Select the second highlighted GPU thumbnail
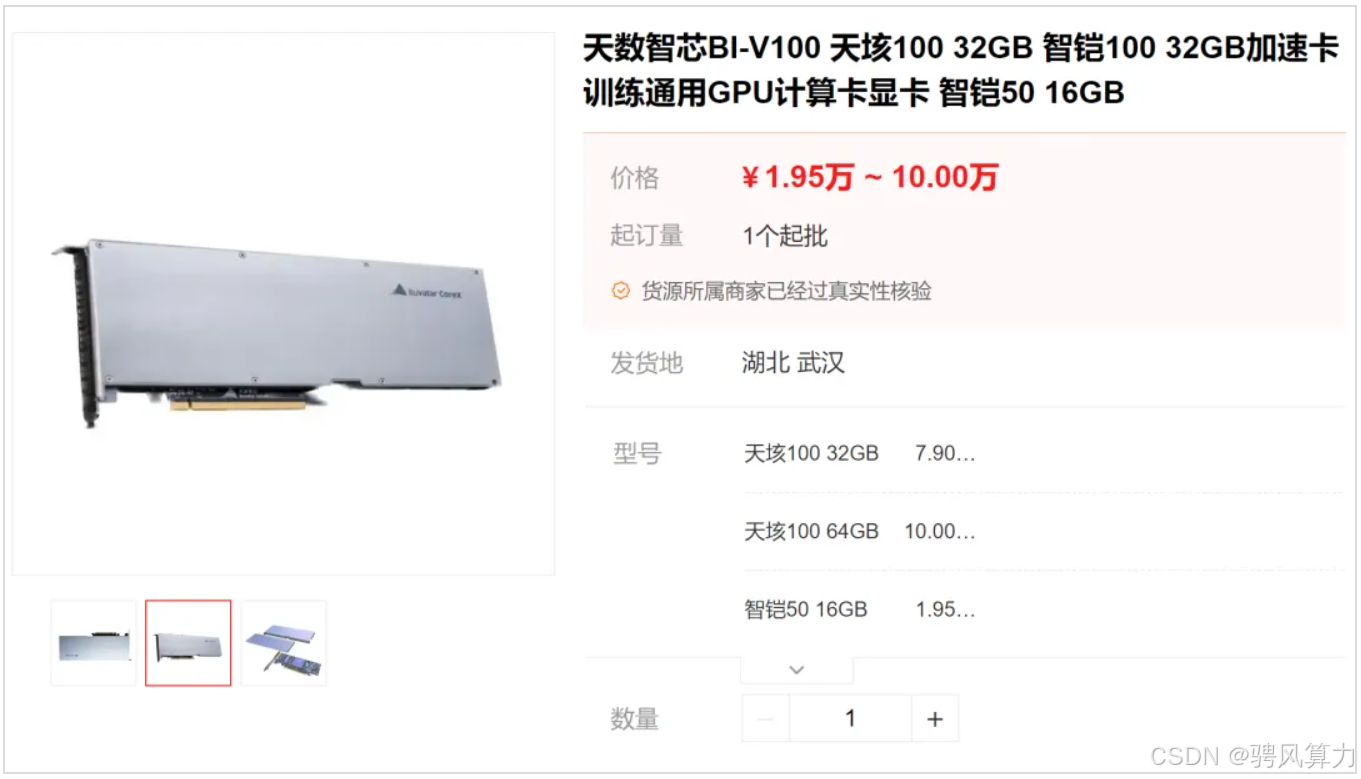The image size is (1361, 779). coord(188,643)
